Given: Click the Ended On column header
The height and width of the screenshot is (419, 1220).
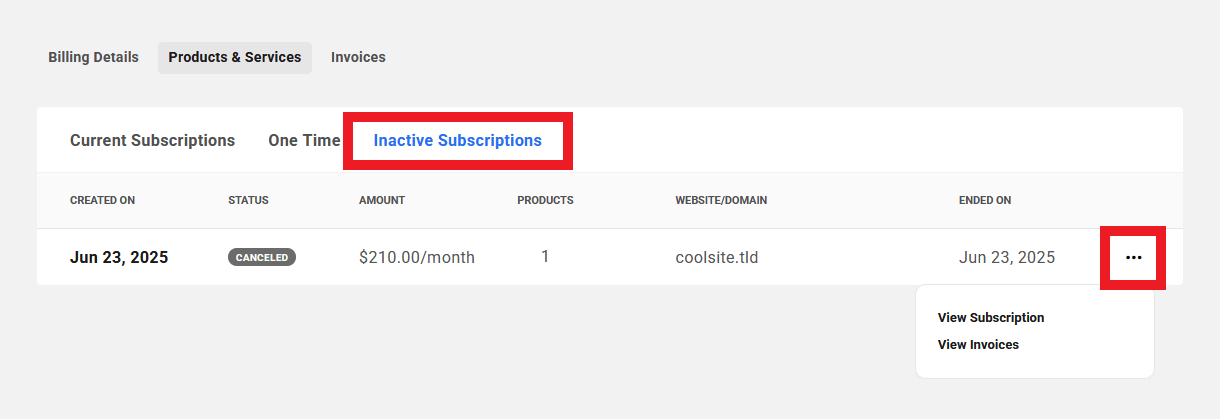Looking at the screenshot, I should (985, 200).
